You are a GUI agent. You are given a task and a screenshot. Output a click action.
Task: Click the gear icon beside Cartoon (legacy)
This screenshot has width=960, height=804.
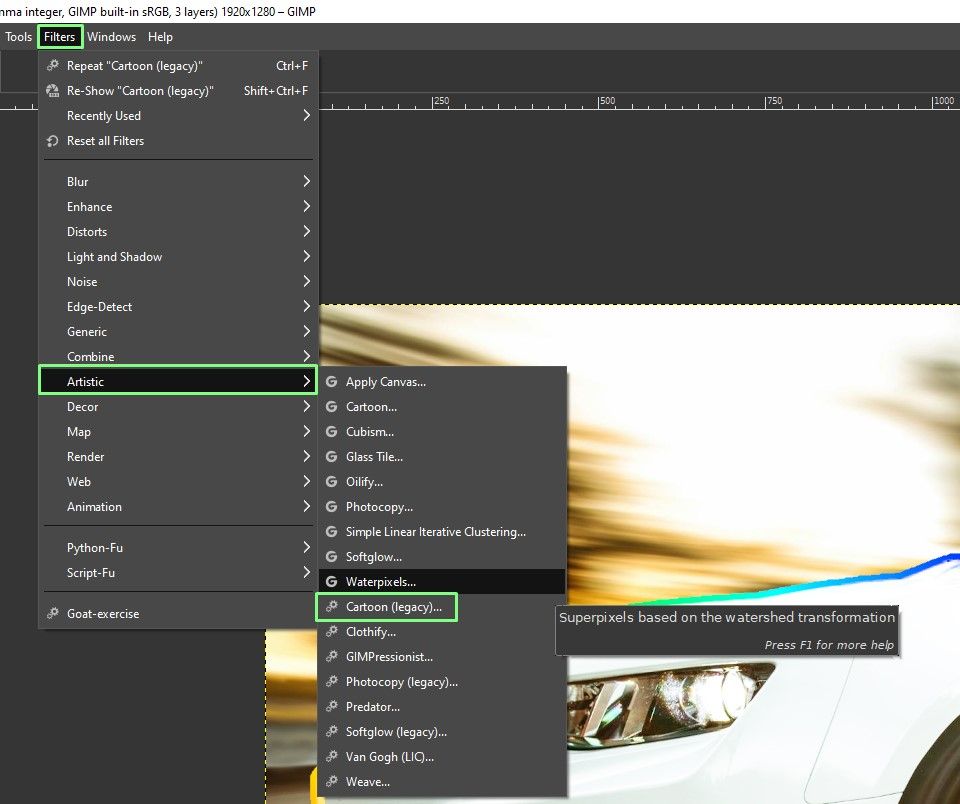click(x=331, y=607)
